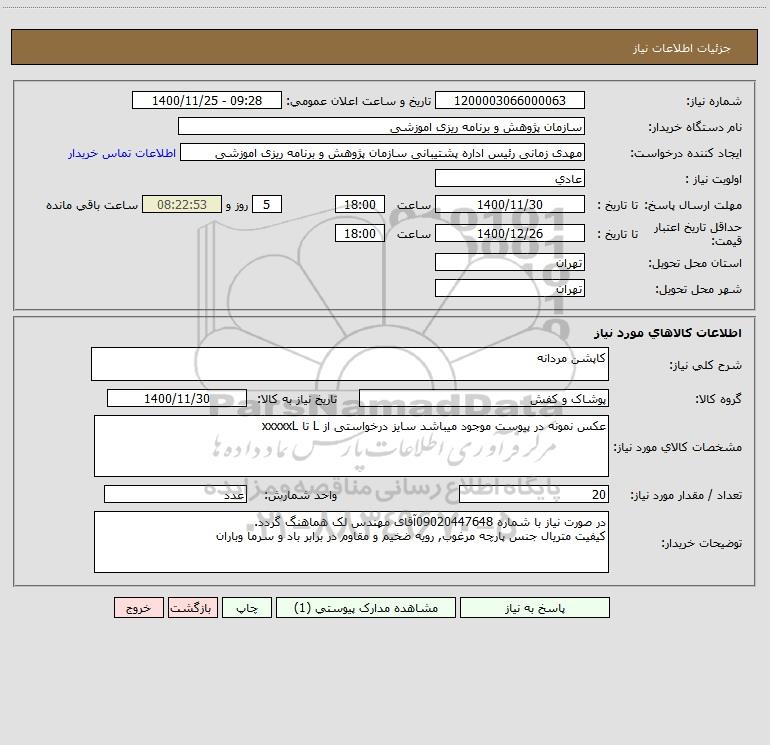Click the شرح کلی نیاز box کاپشن مردانه

pyautogui.click(x=350, y=364)
